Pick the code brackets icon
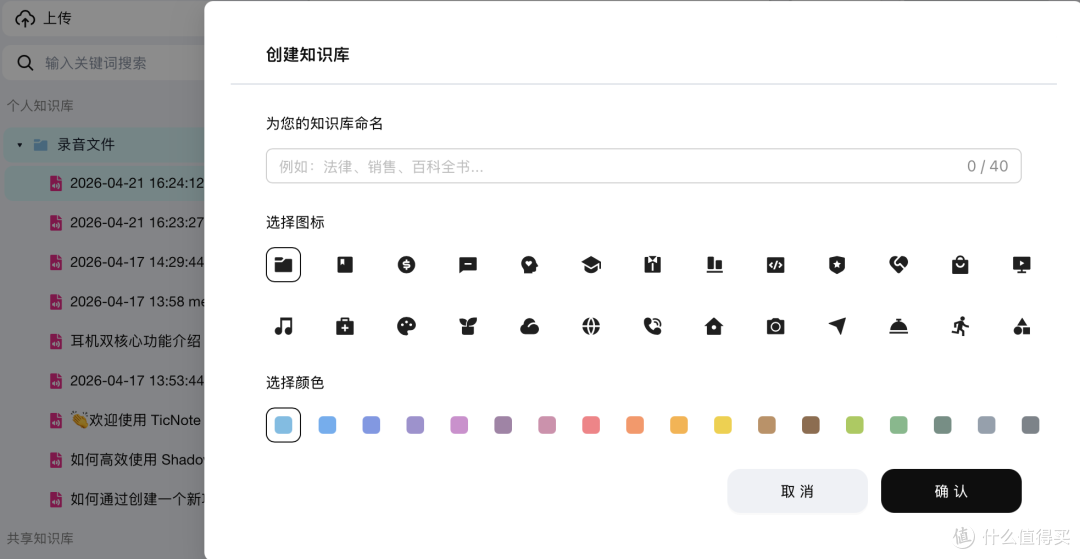 pyautogui.click(x=776, y=264)
